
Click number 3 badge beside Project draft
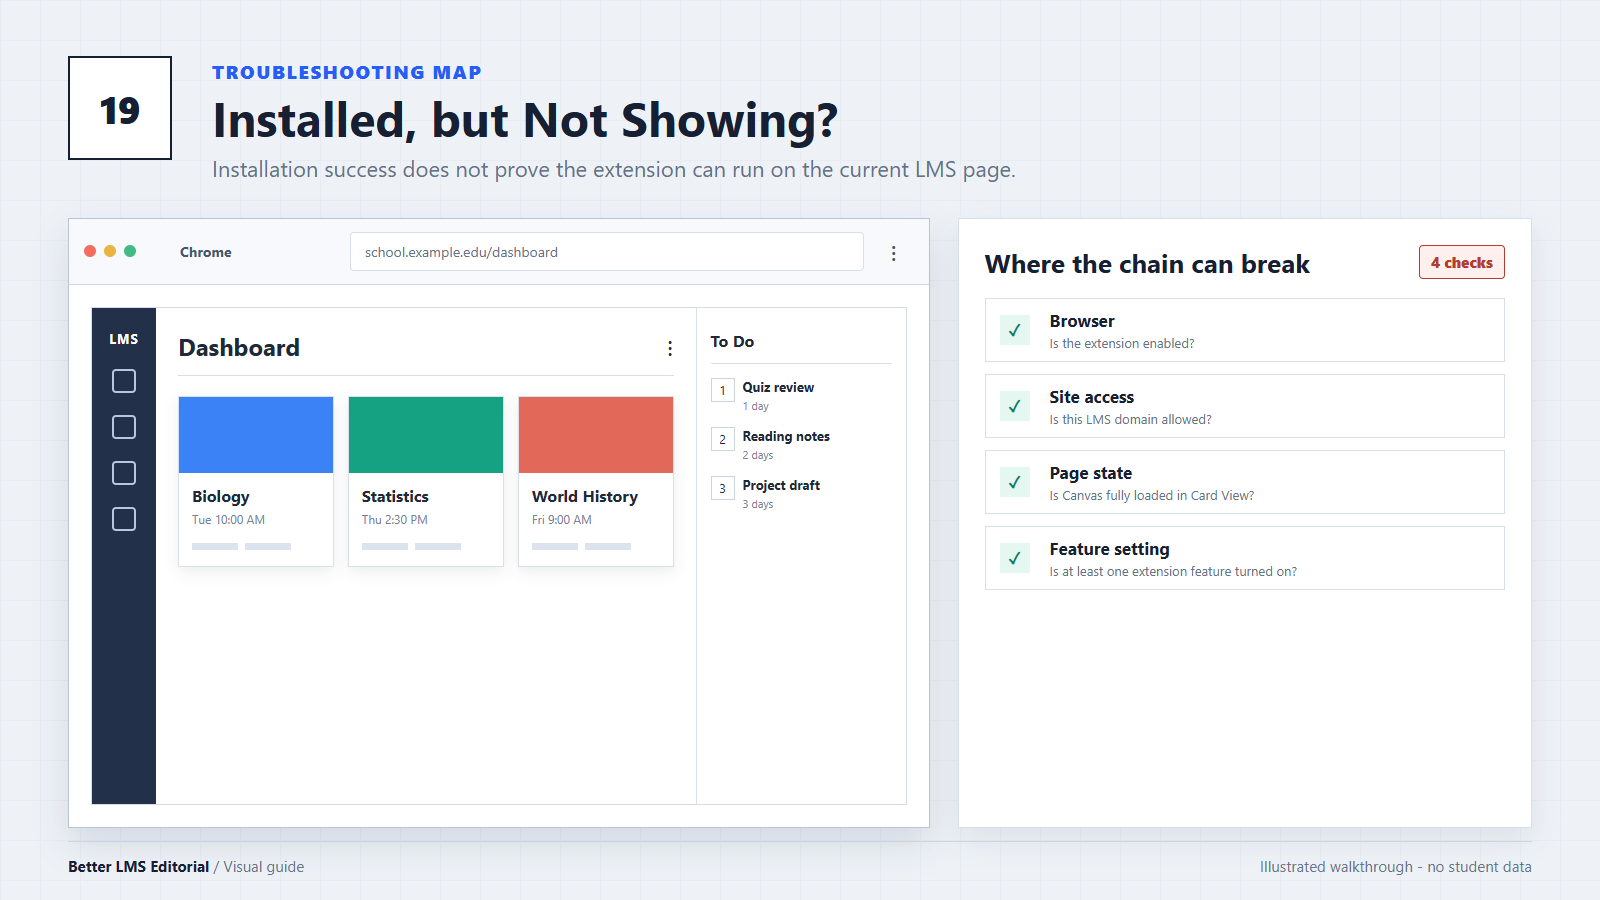pyautogui.click(x=723, y=488)
